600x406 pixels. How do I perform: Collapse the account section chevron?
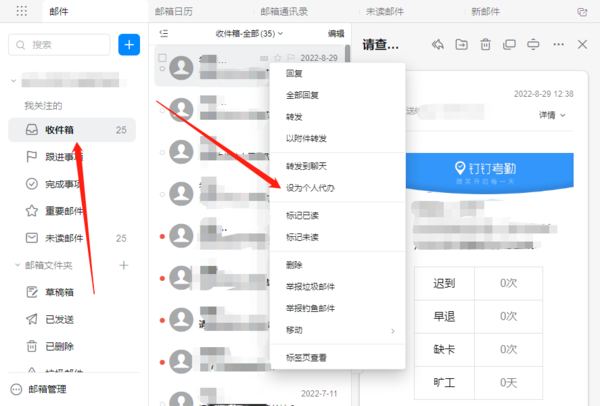point(13,81)
